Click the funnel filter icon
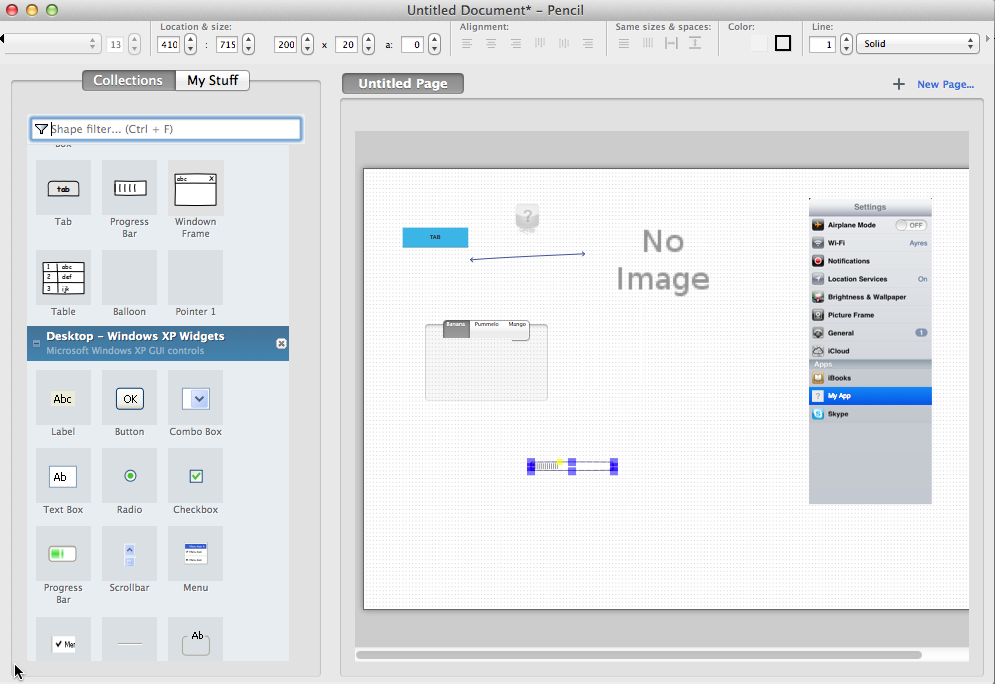The width and height of the screenshot is (995, 684). click(41, 129)
